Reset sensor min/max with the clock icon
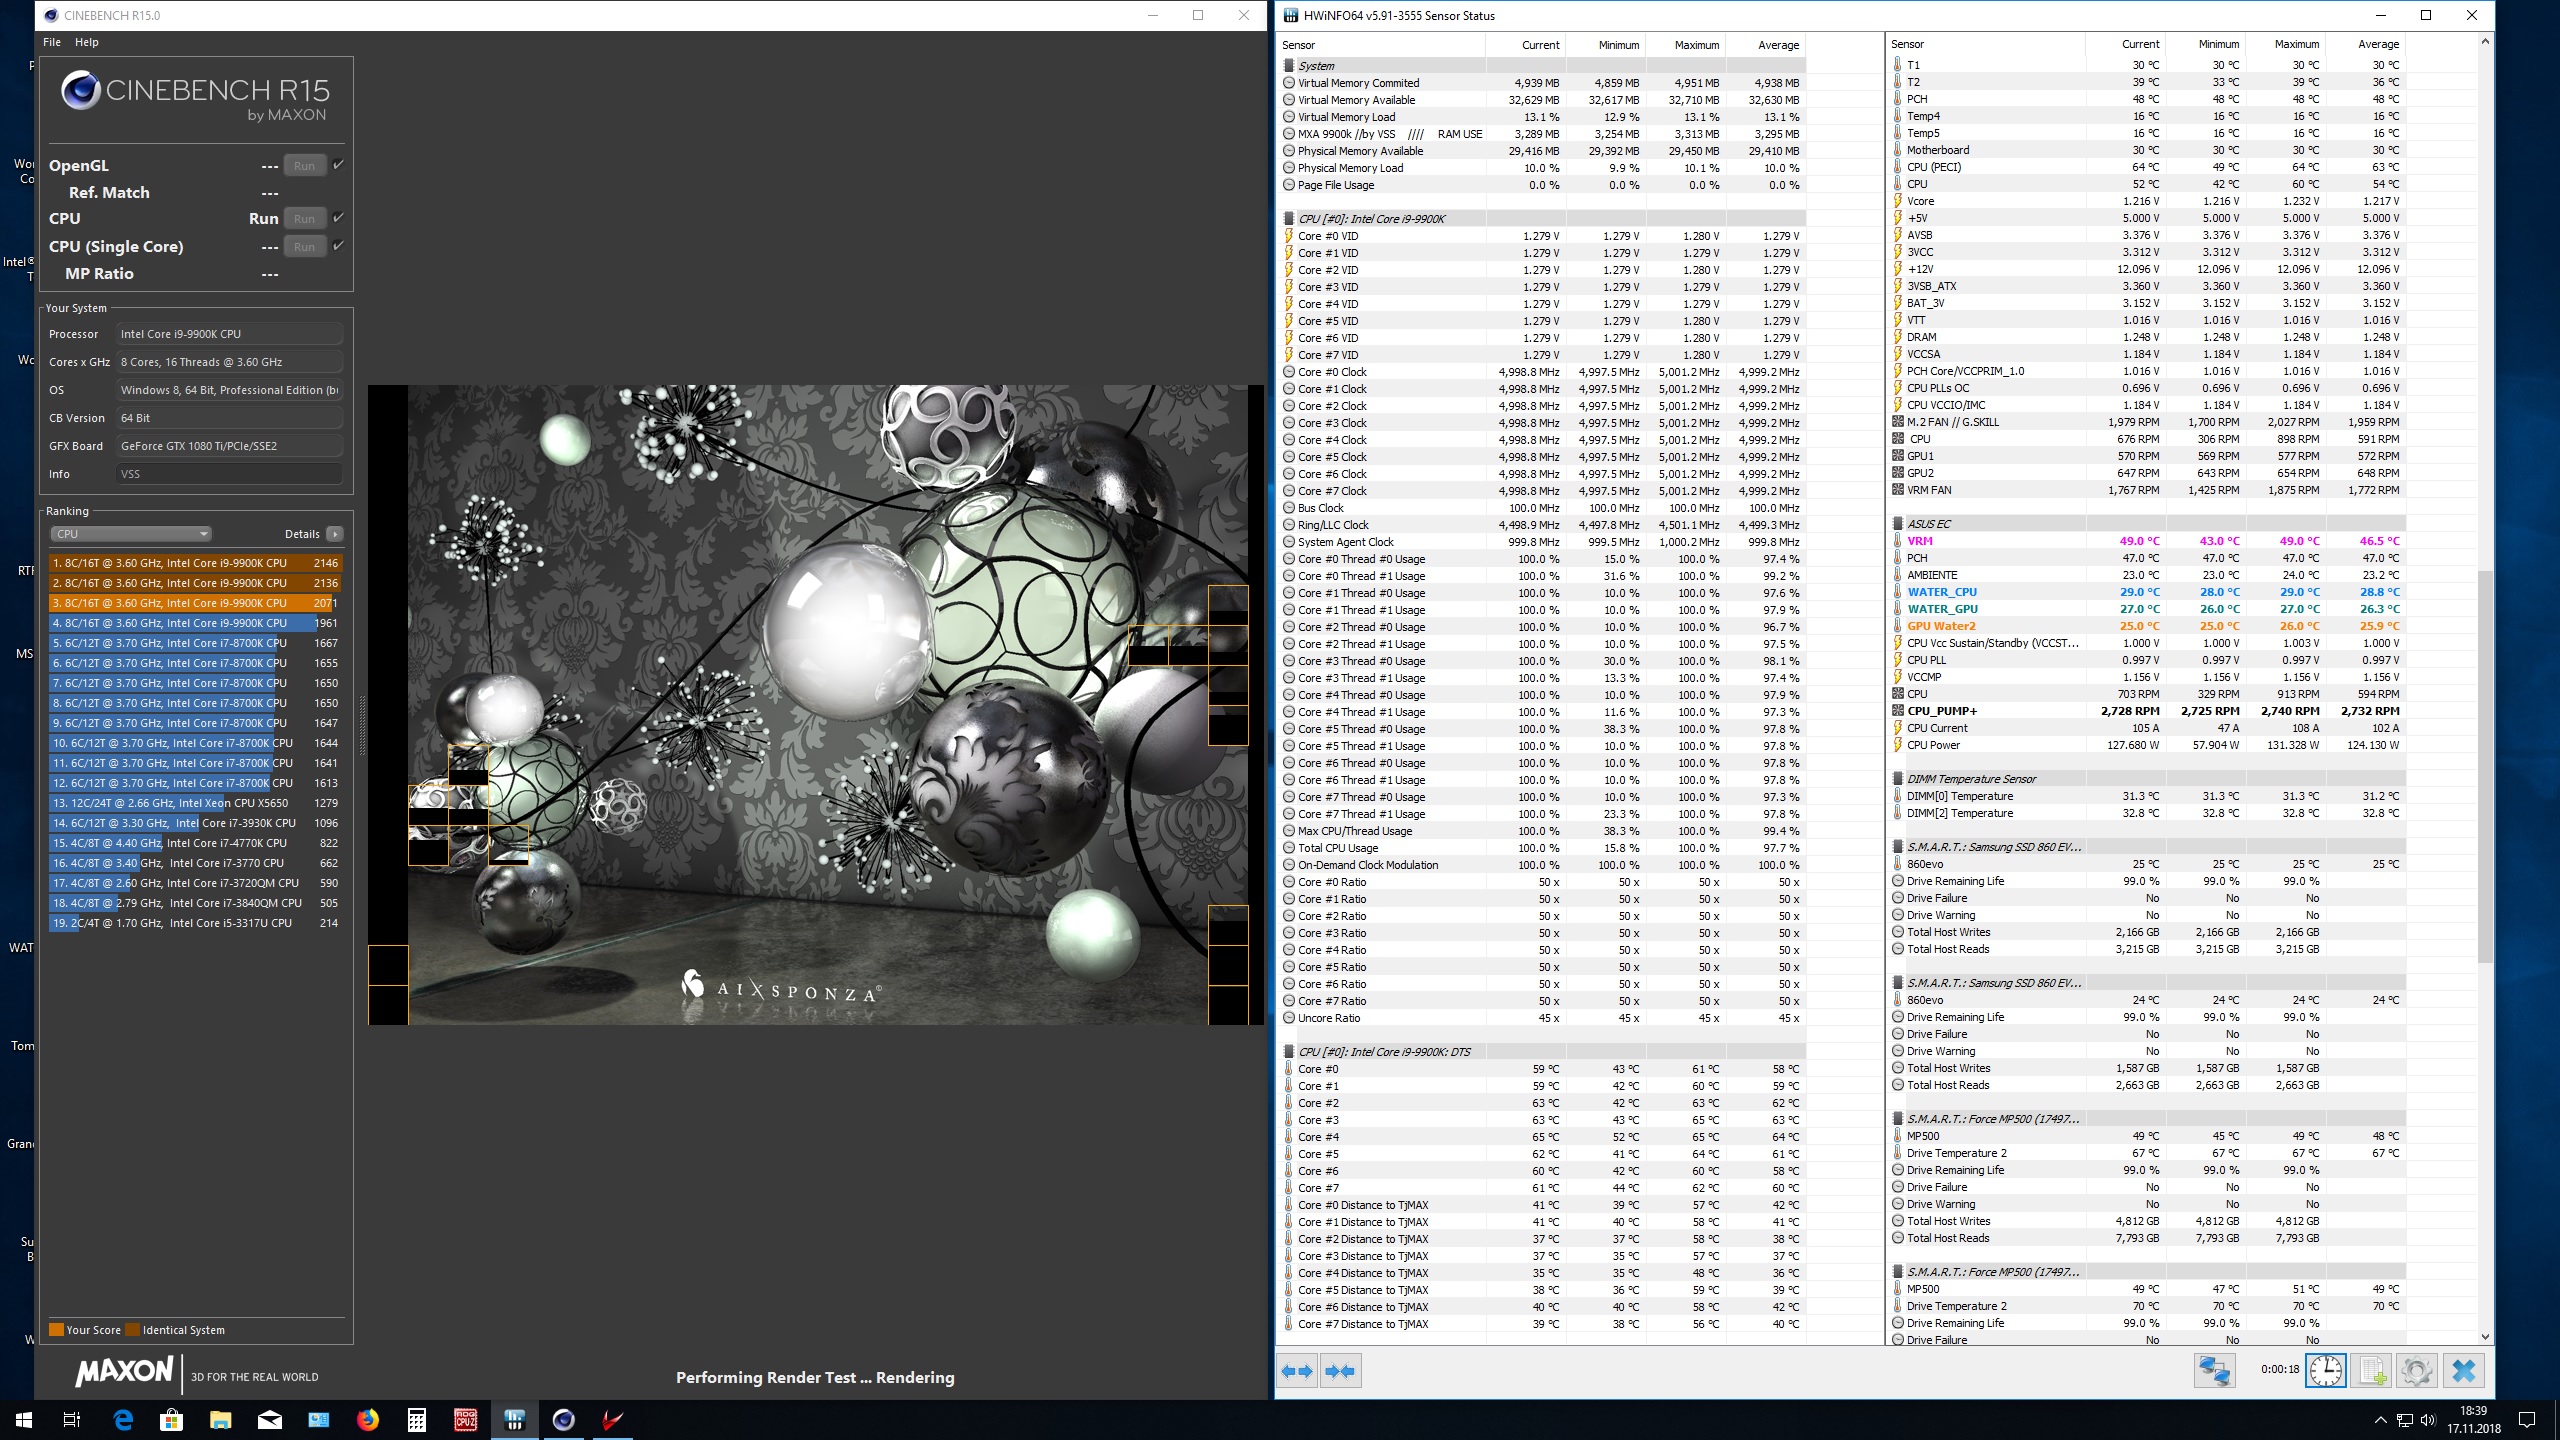The width and height of the screenshot is (2560, 1440). (2325, 1370)
